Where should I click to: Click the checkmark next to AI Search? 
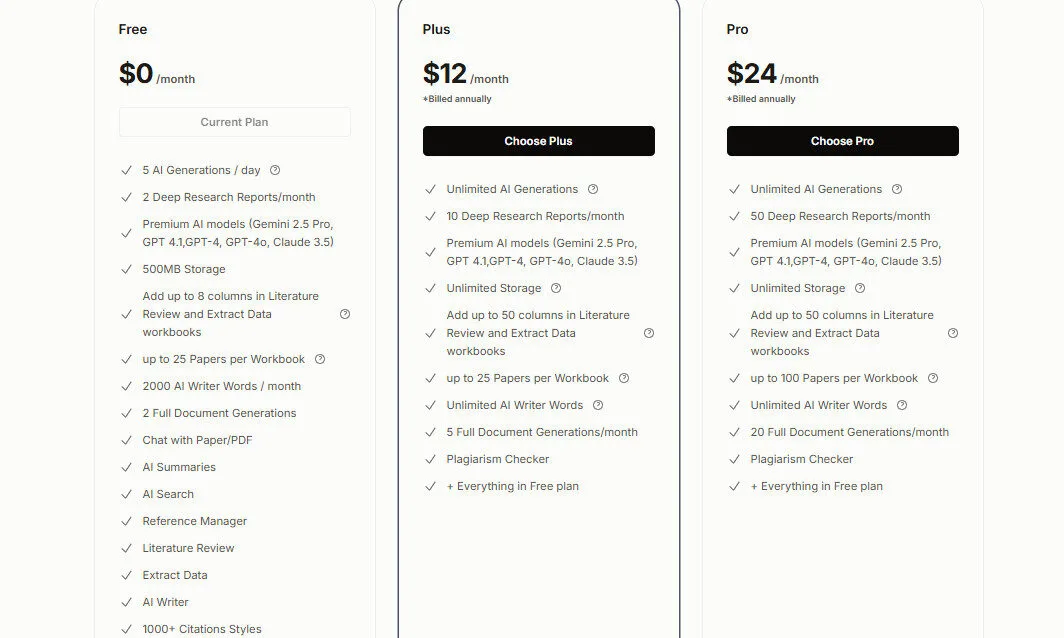[126, 494]
